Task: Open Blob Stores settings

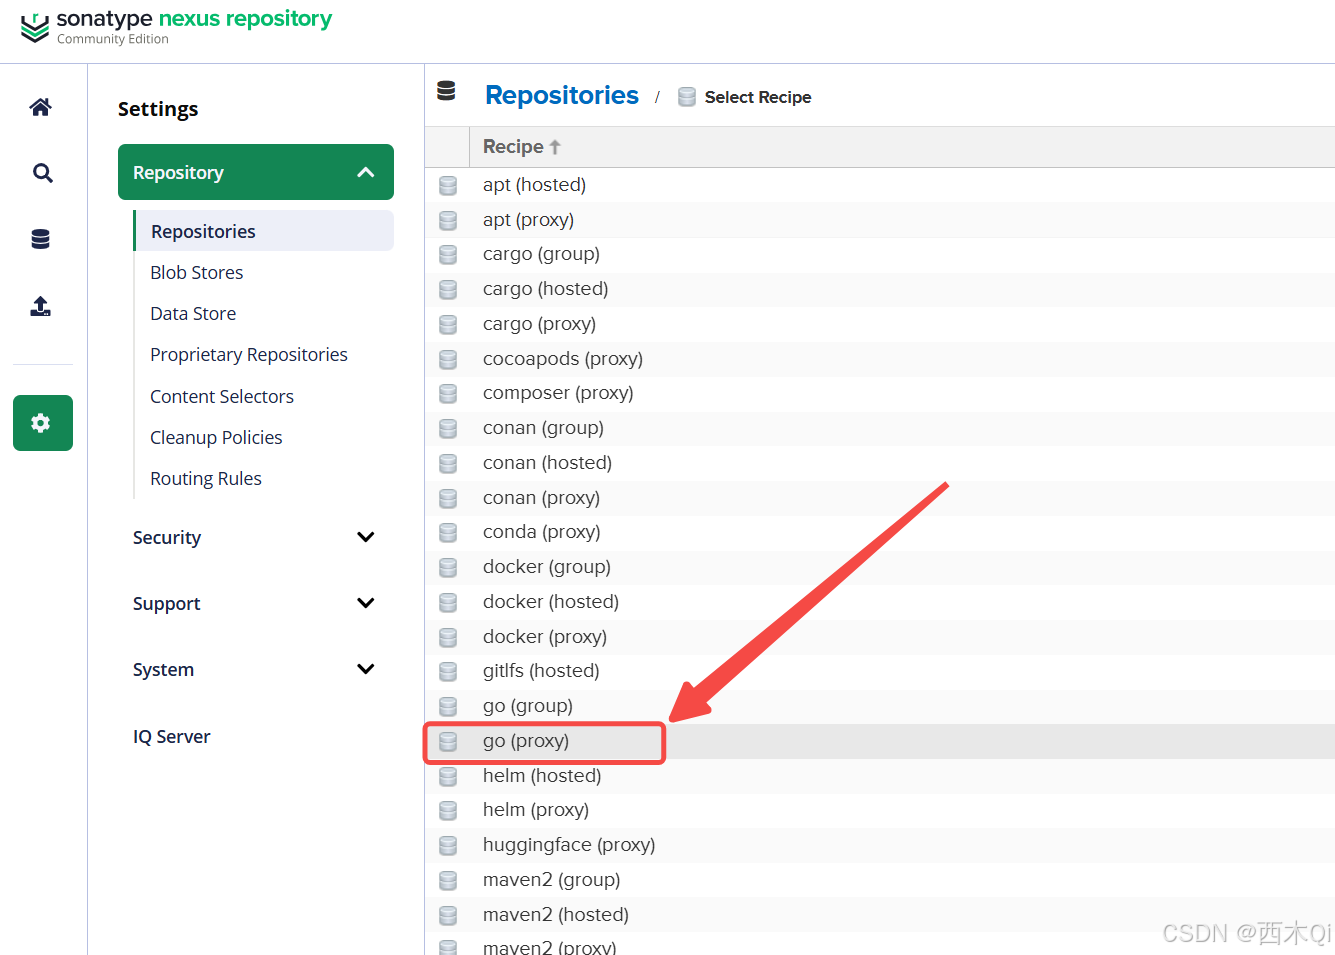Action: 197,273
